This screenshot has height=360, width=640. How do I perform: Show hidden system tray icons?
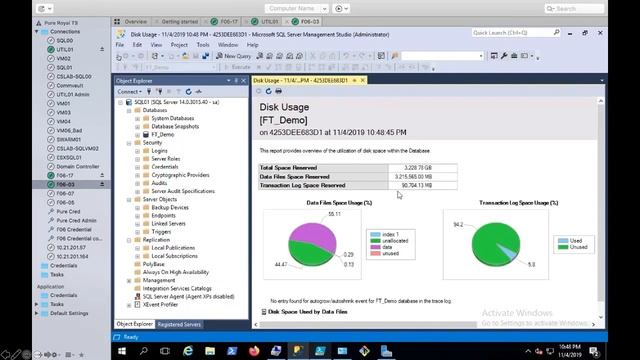pyautogui.click(x=528, y=351)
